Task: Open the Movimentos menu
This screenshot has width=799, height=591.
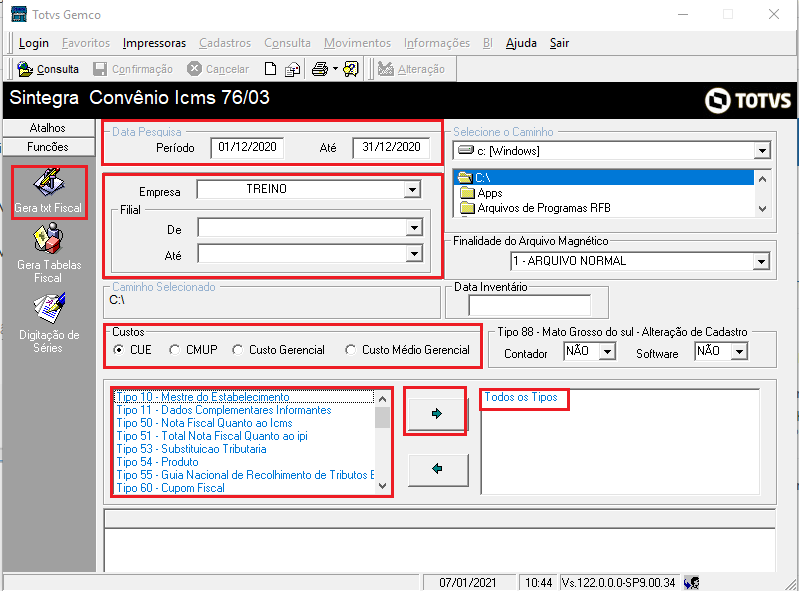Action: [x=357, y=43]
